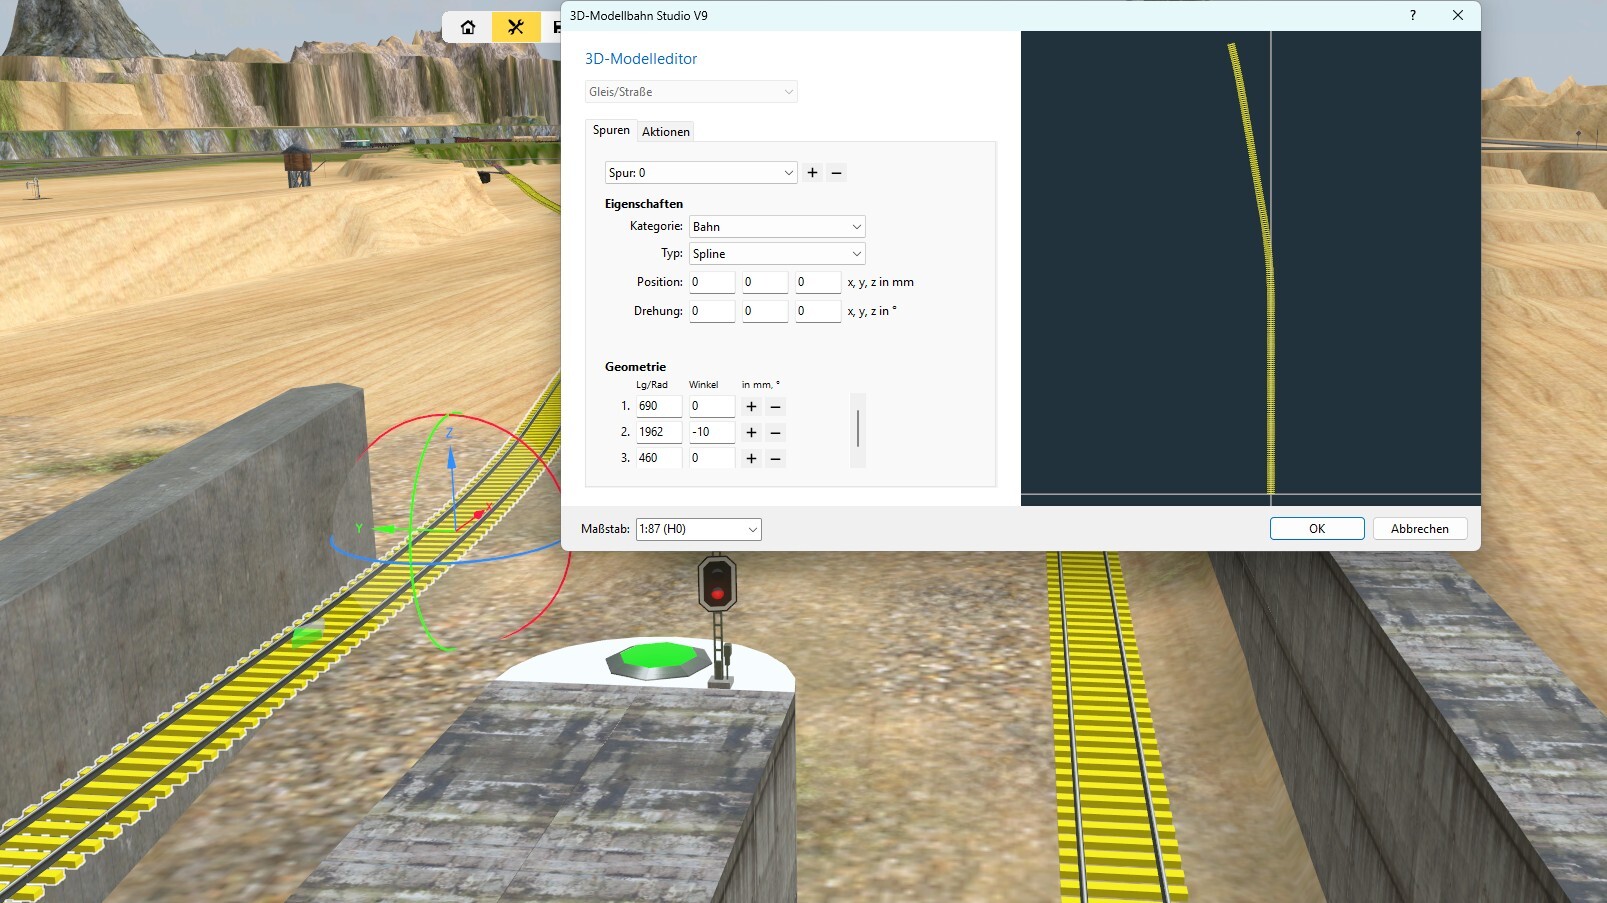Image resolution: width=1607 pixels, height=903 pixels.
Task: Cancel the dialog with the Abbrechen button
Action: click(x=1420, y=529)
